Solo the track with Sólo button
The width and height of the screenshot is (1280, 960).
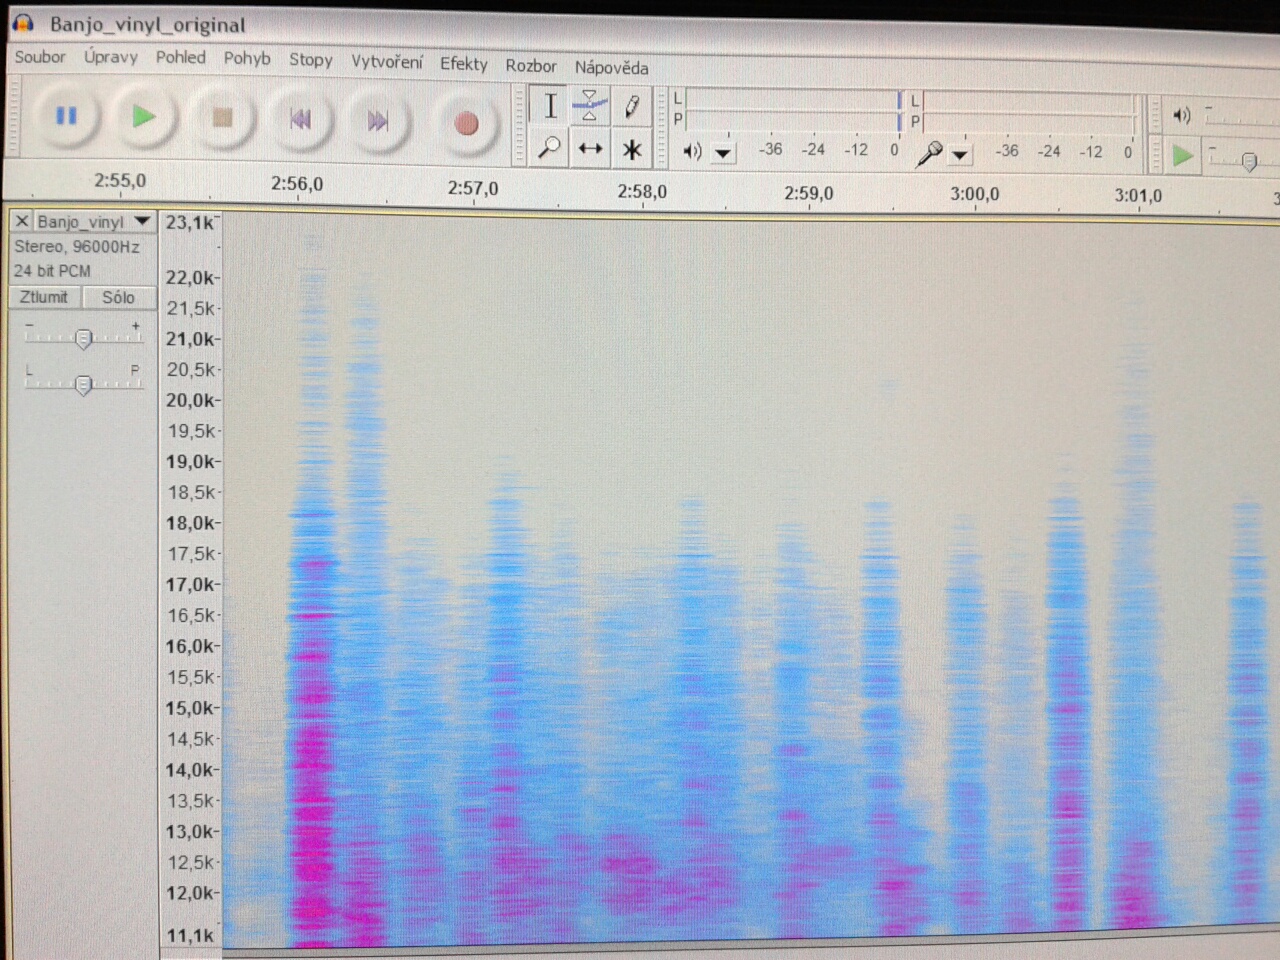(x=118, y=297)
